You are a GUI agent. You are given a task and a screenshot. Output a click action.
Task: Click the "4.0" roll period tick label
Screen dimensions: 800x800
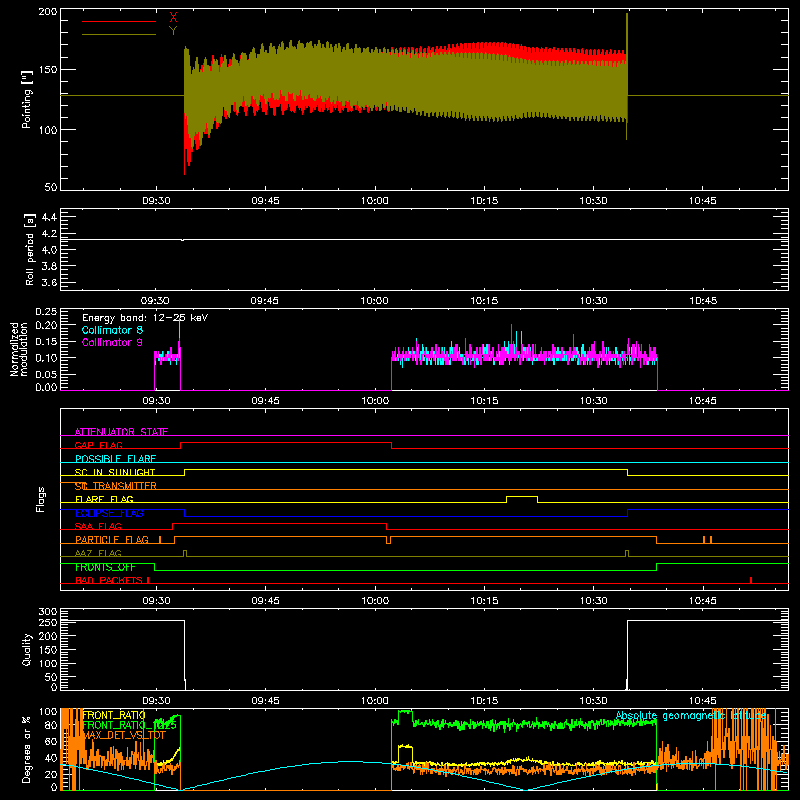coord(49,250)
